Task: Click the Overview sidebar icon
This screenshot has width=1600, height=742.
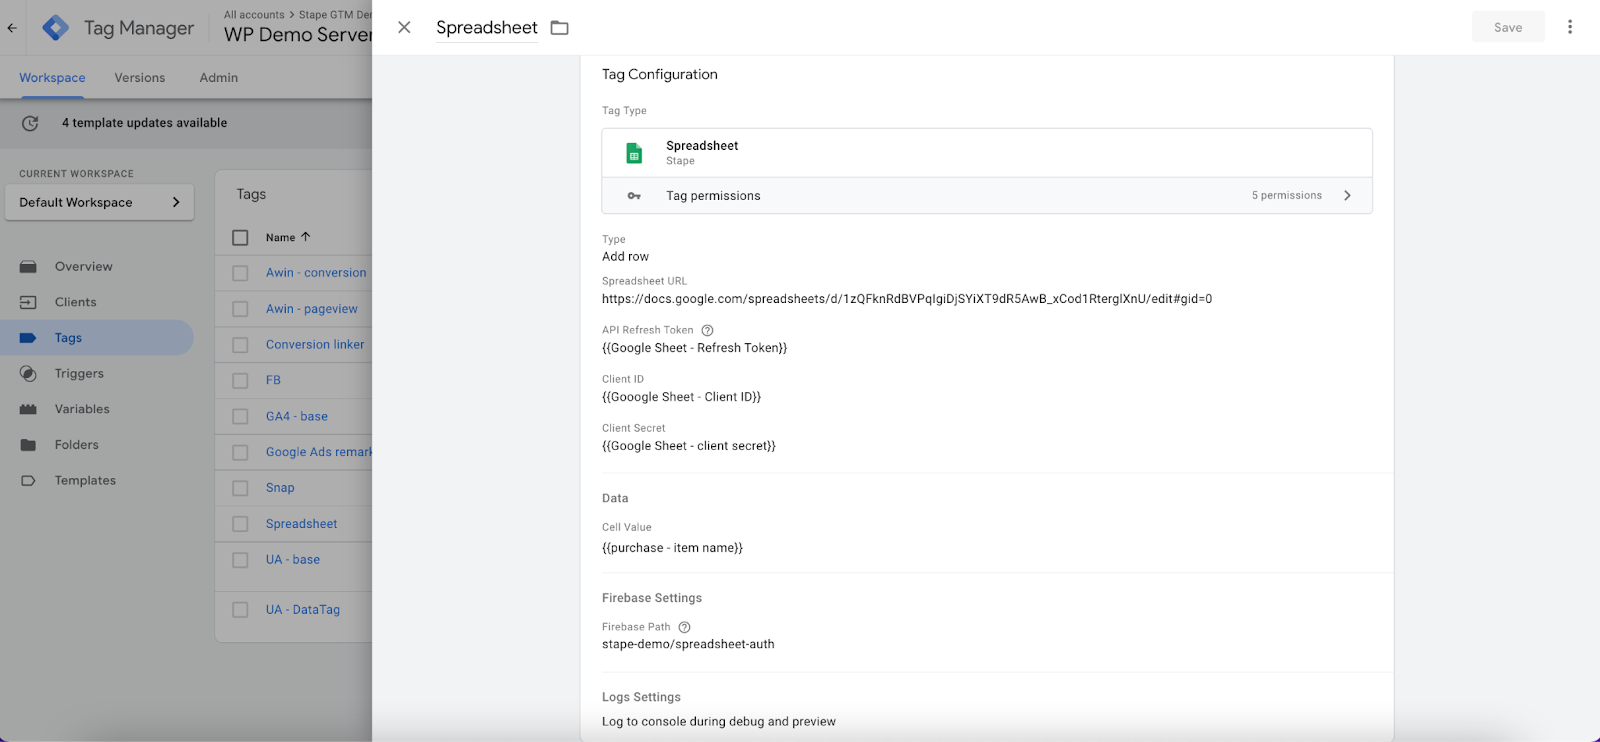Action: 28,267
